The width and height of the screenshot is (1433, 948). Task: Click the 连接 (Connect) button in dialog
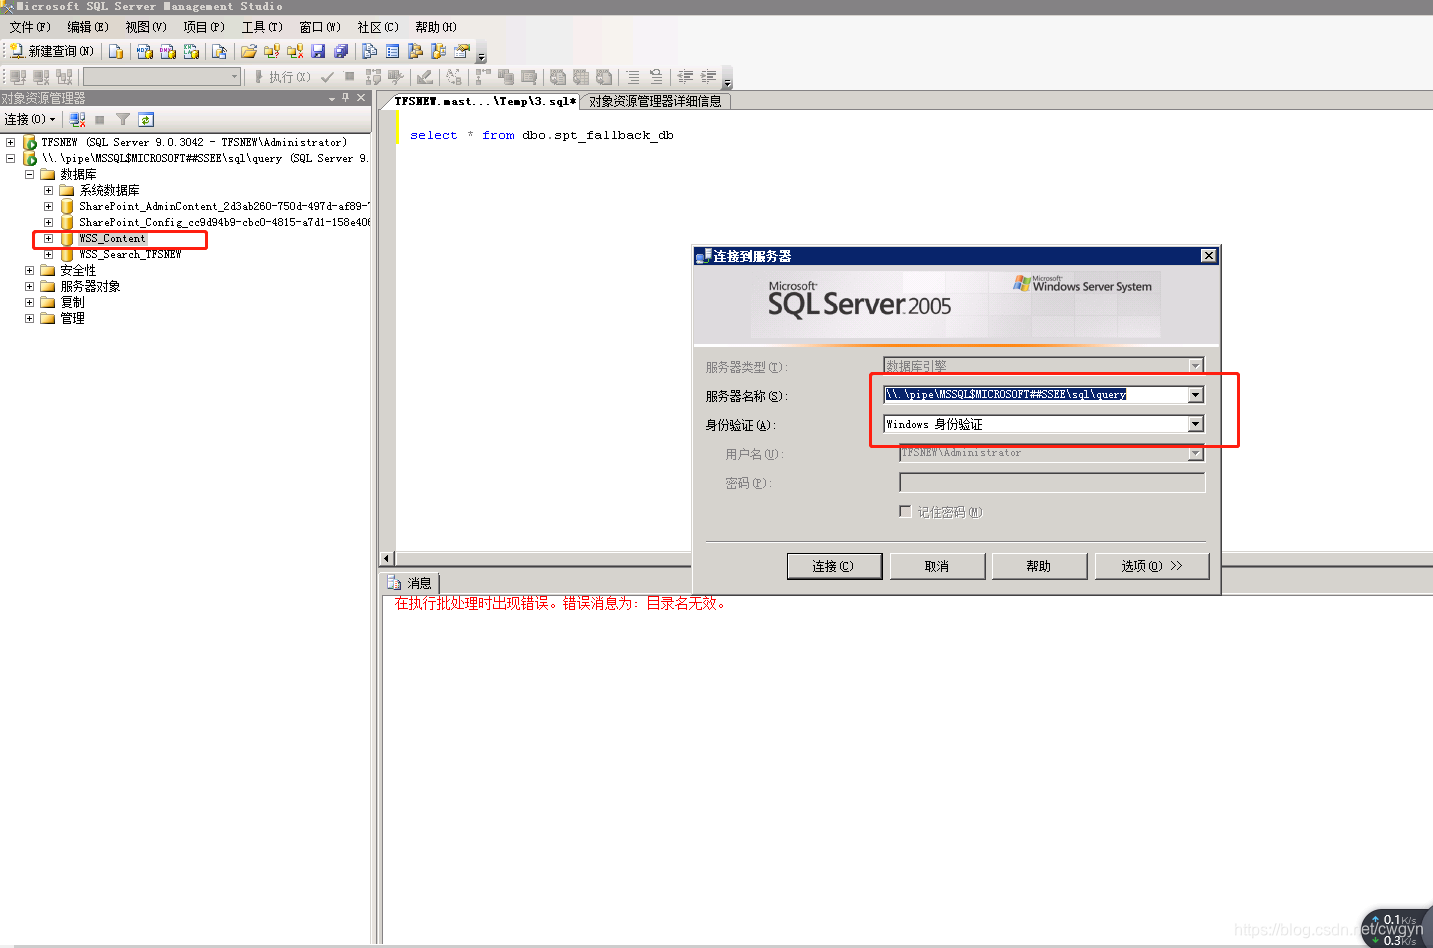pos(834,566)
